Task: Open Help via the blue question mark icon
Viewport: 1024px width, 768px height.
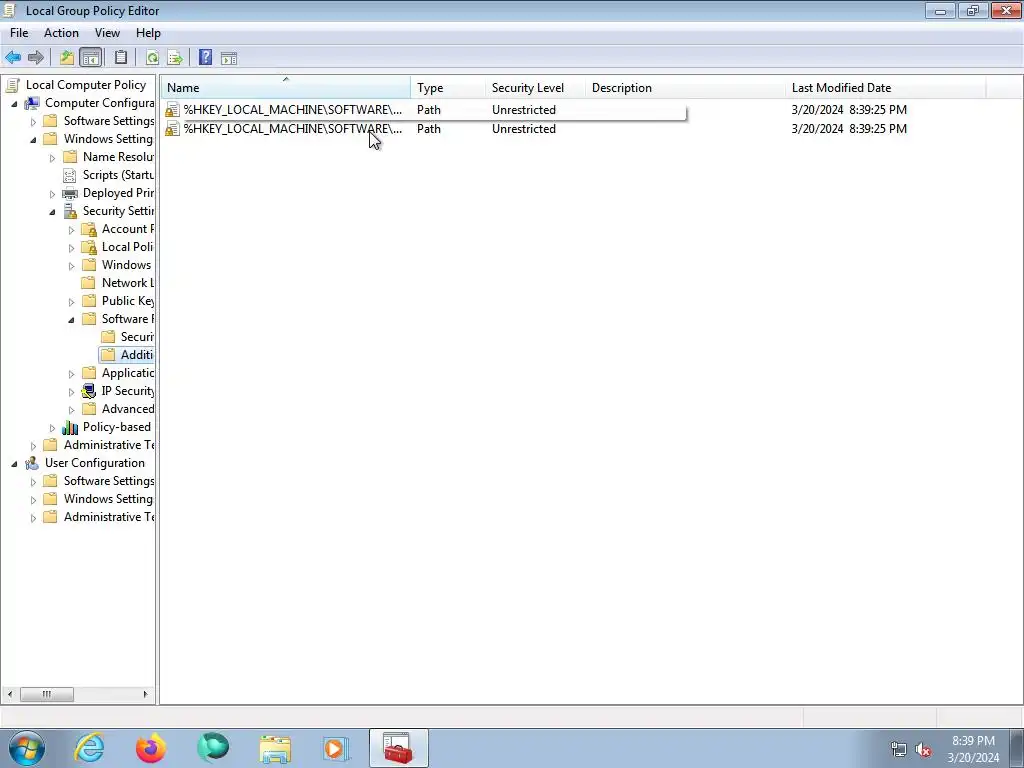Action: tap(205, 57)
